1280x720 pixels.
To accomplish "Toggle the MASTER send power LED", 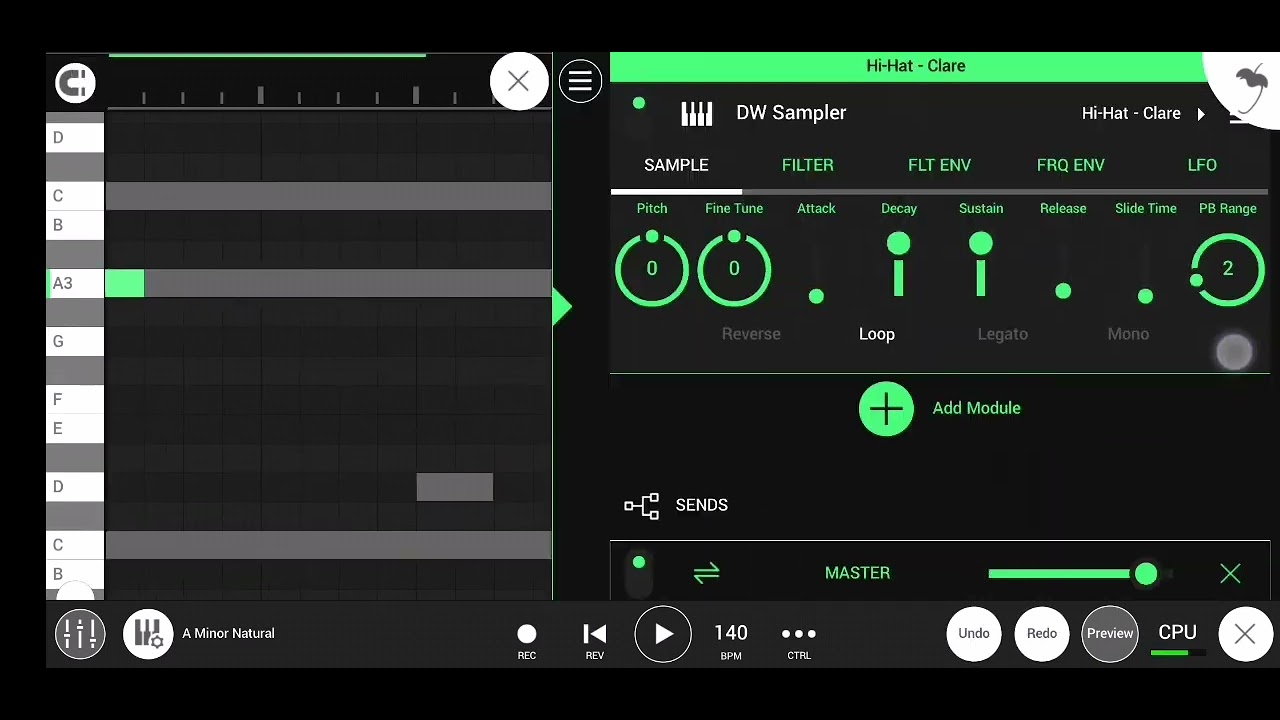I will tap(639, 563).
